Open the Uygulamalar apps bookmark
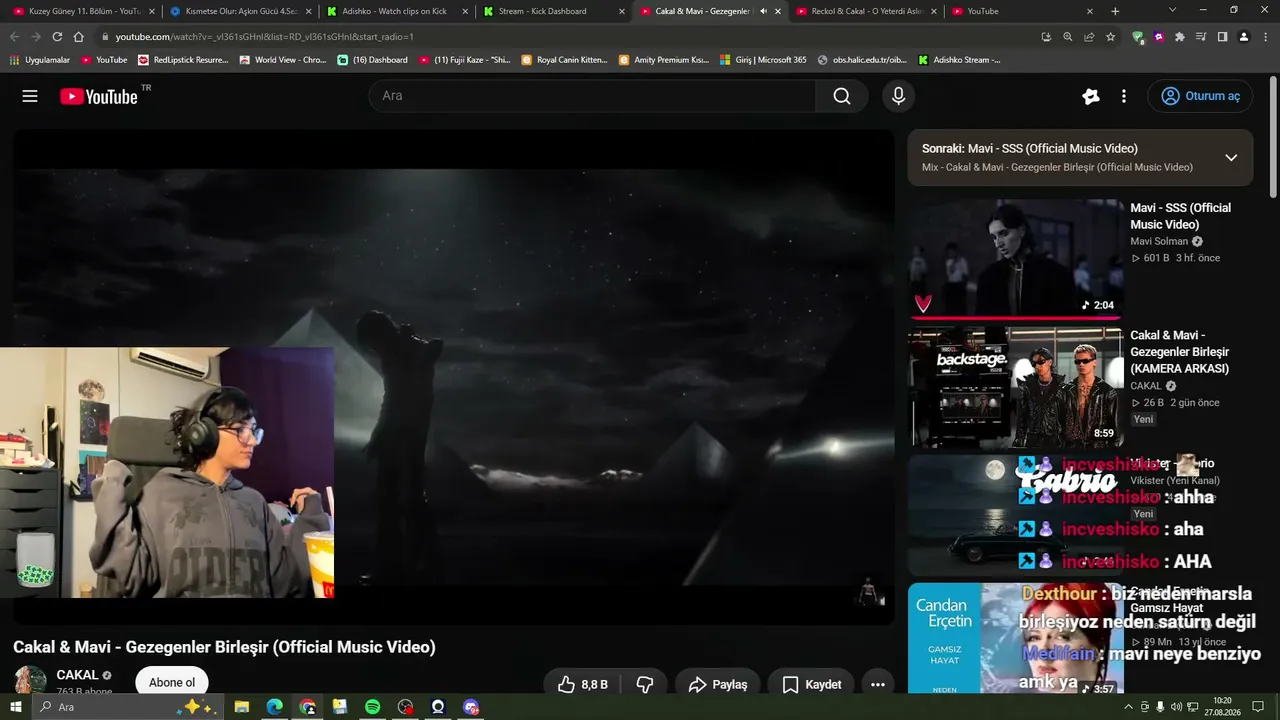Viewport: 1280px width, 720px height. click(40, 60)
